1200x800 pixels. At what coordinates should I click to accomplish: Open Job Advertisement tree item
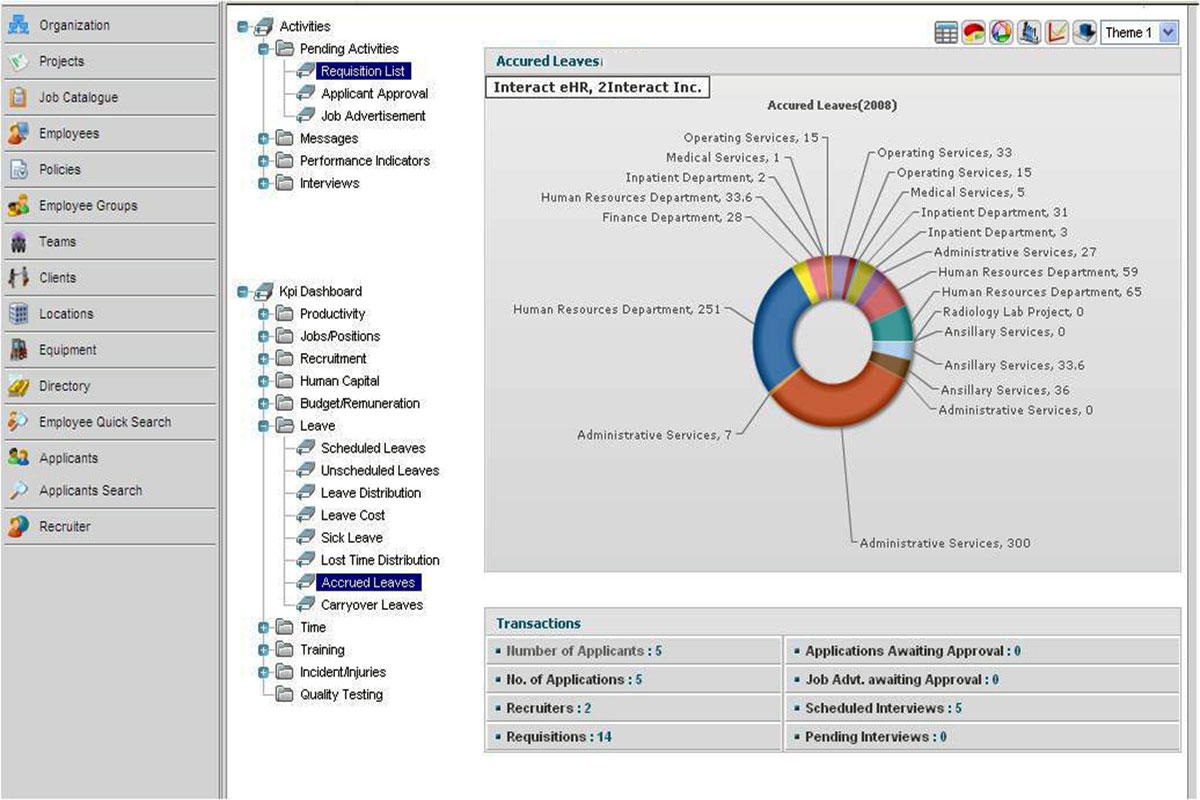[x=373, y=116]
